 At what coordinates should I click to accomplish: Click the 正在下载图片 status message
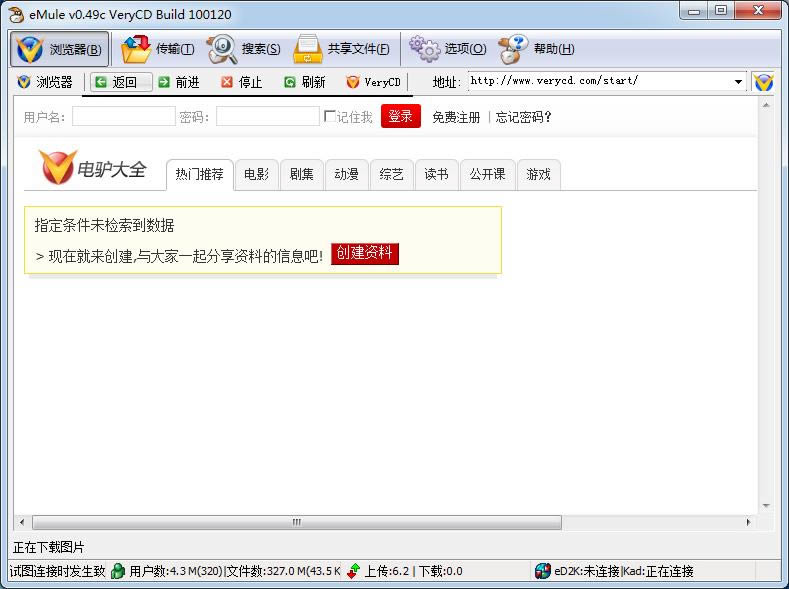(x=49, y=547)
